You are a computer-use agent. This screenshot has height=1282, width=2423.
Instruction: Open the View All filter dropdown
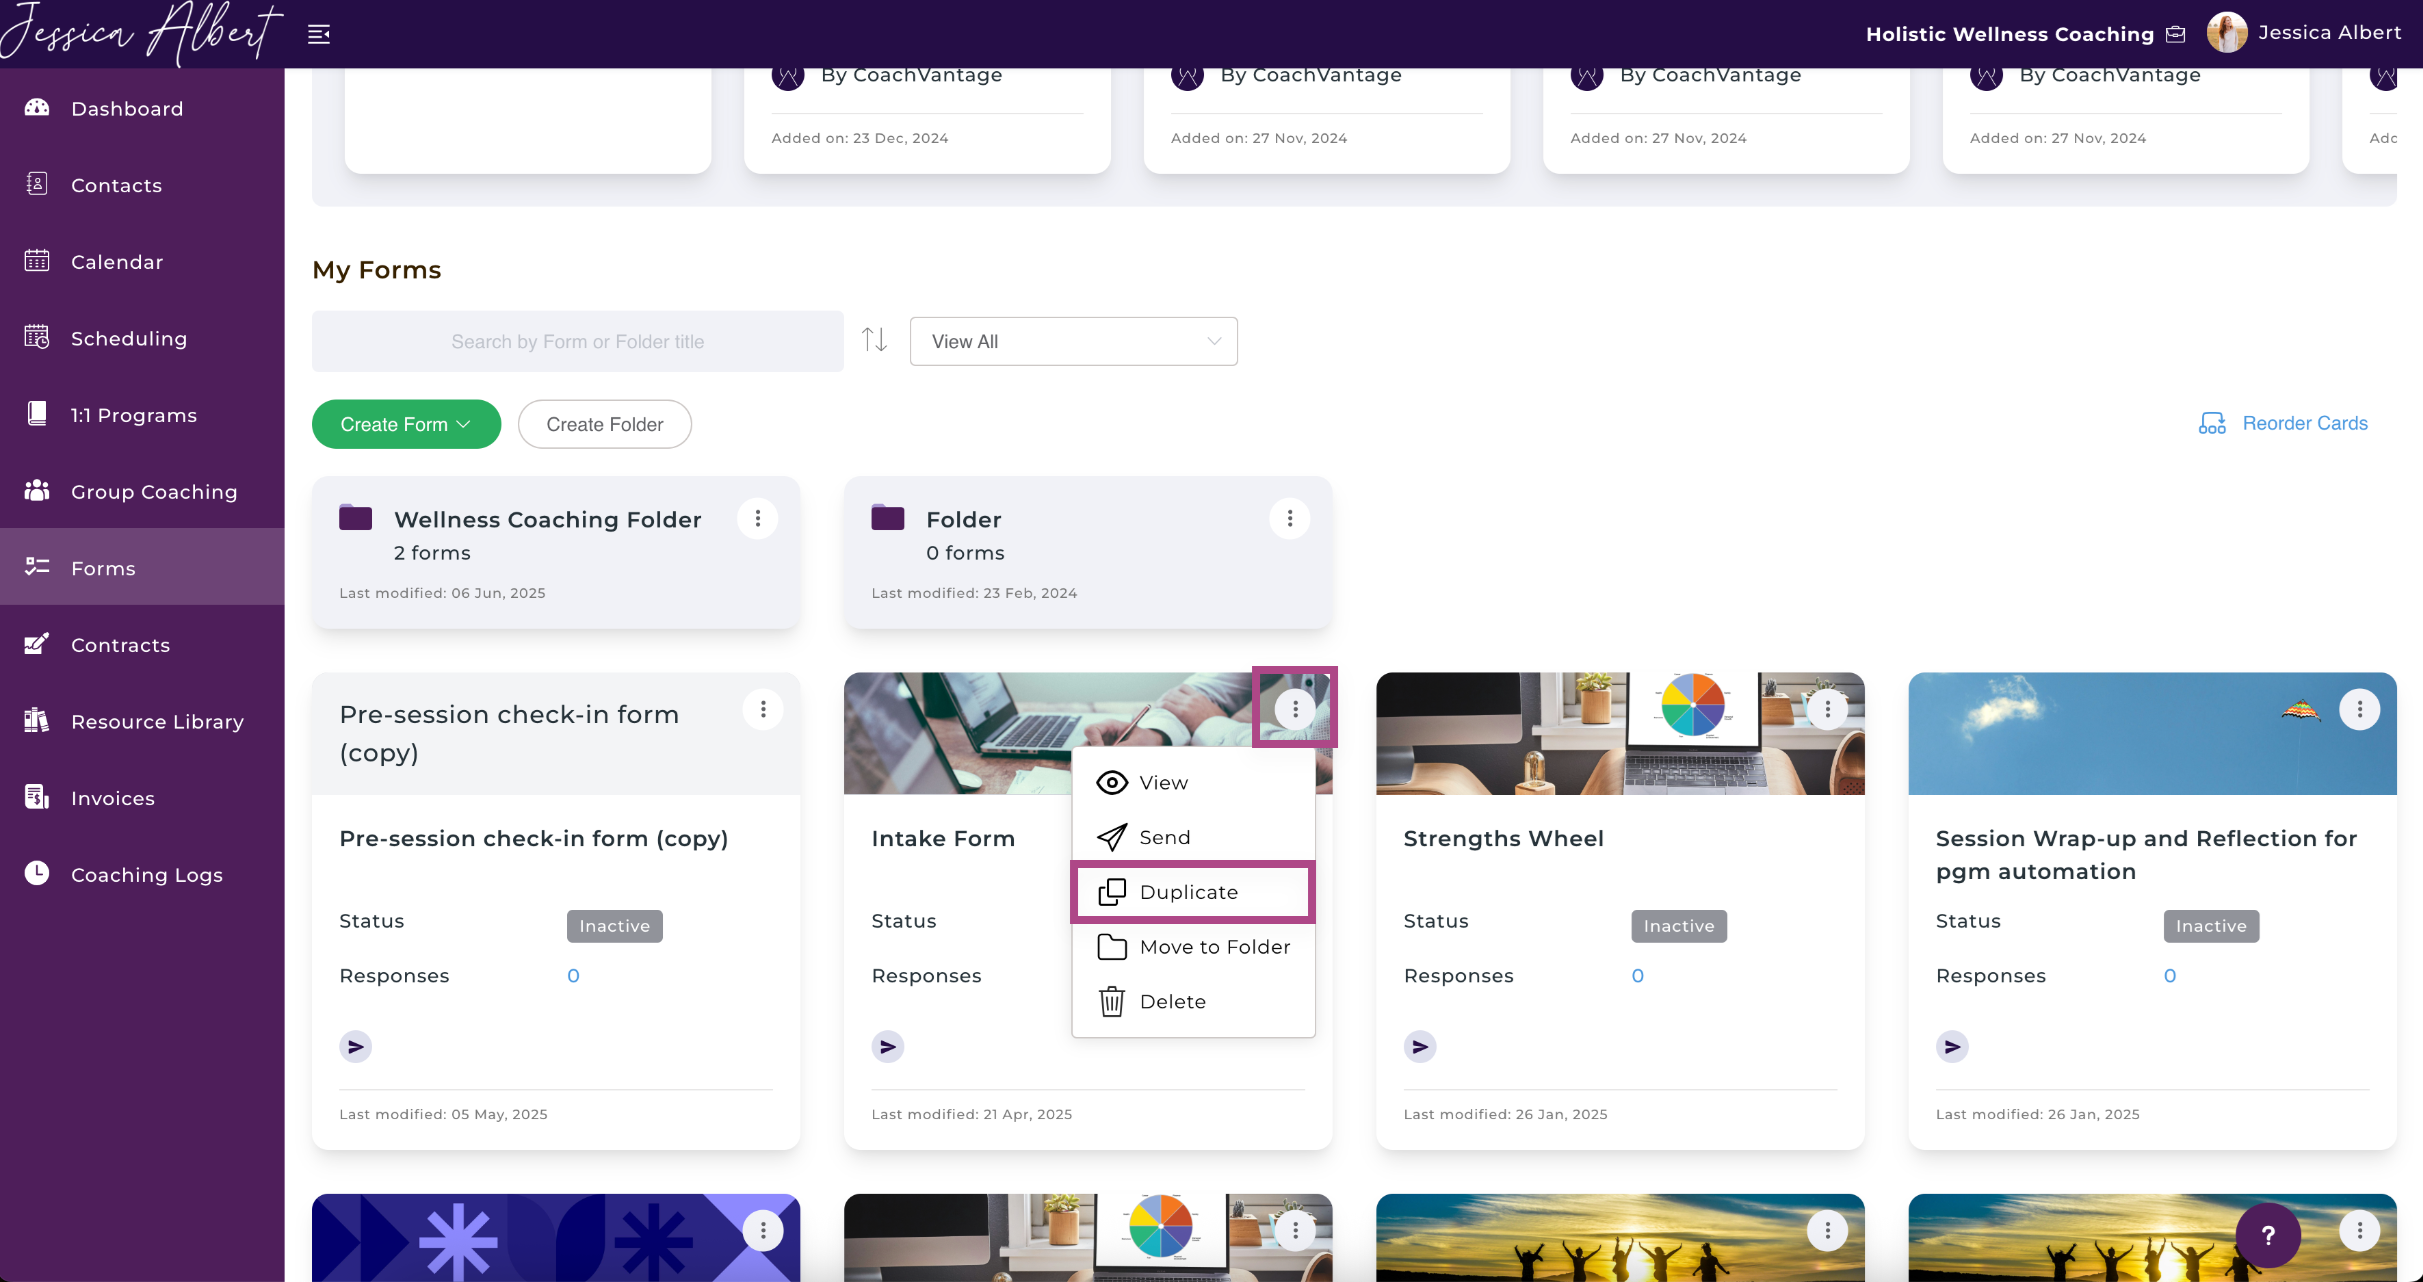[1073, 341]
